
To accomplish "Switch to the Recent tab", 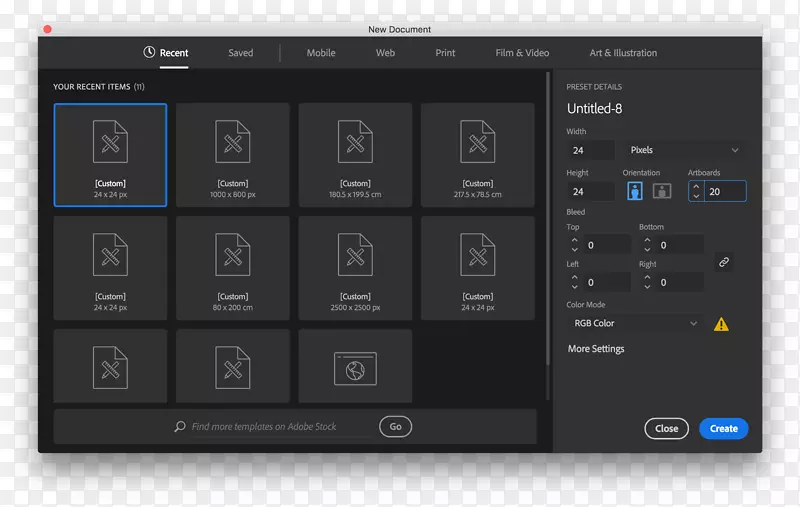I will click(173, 53).
